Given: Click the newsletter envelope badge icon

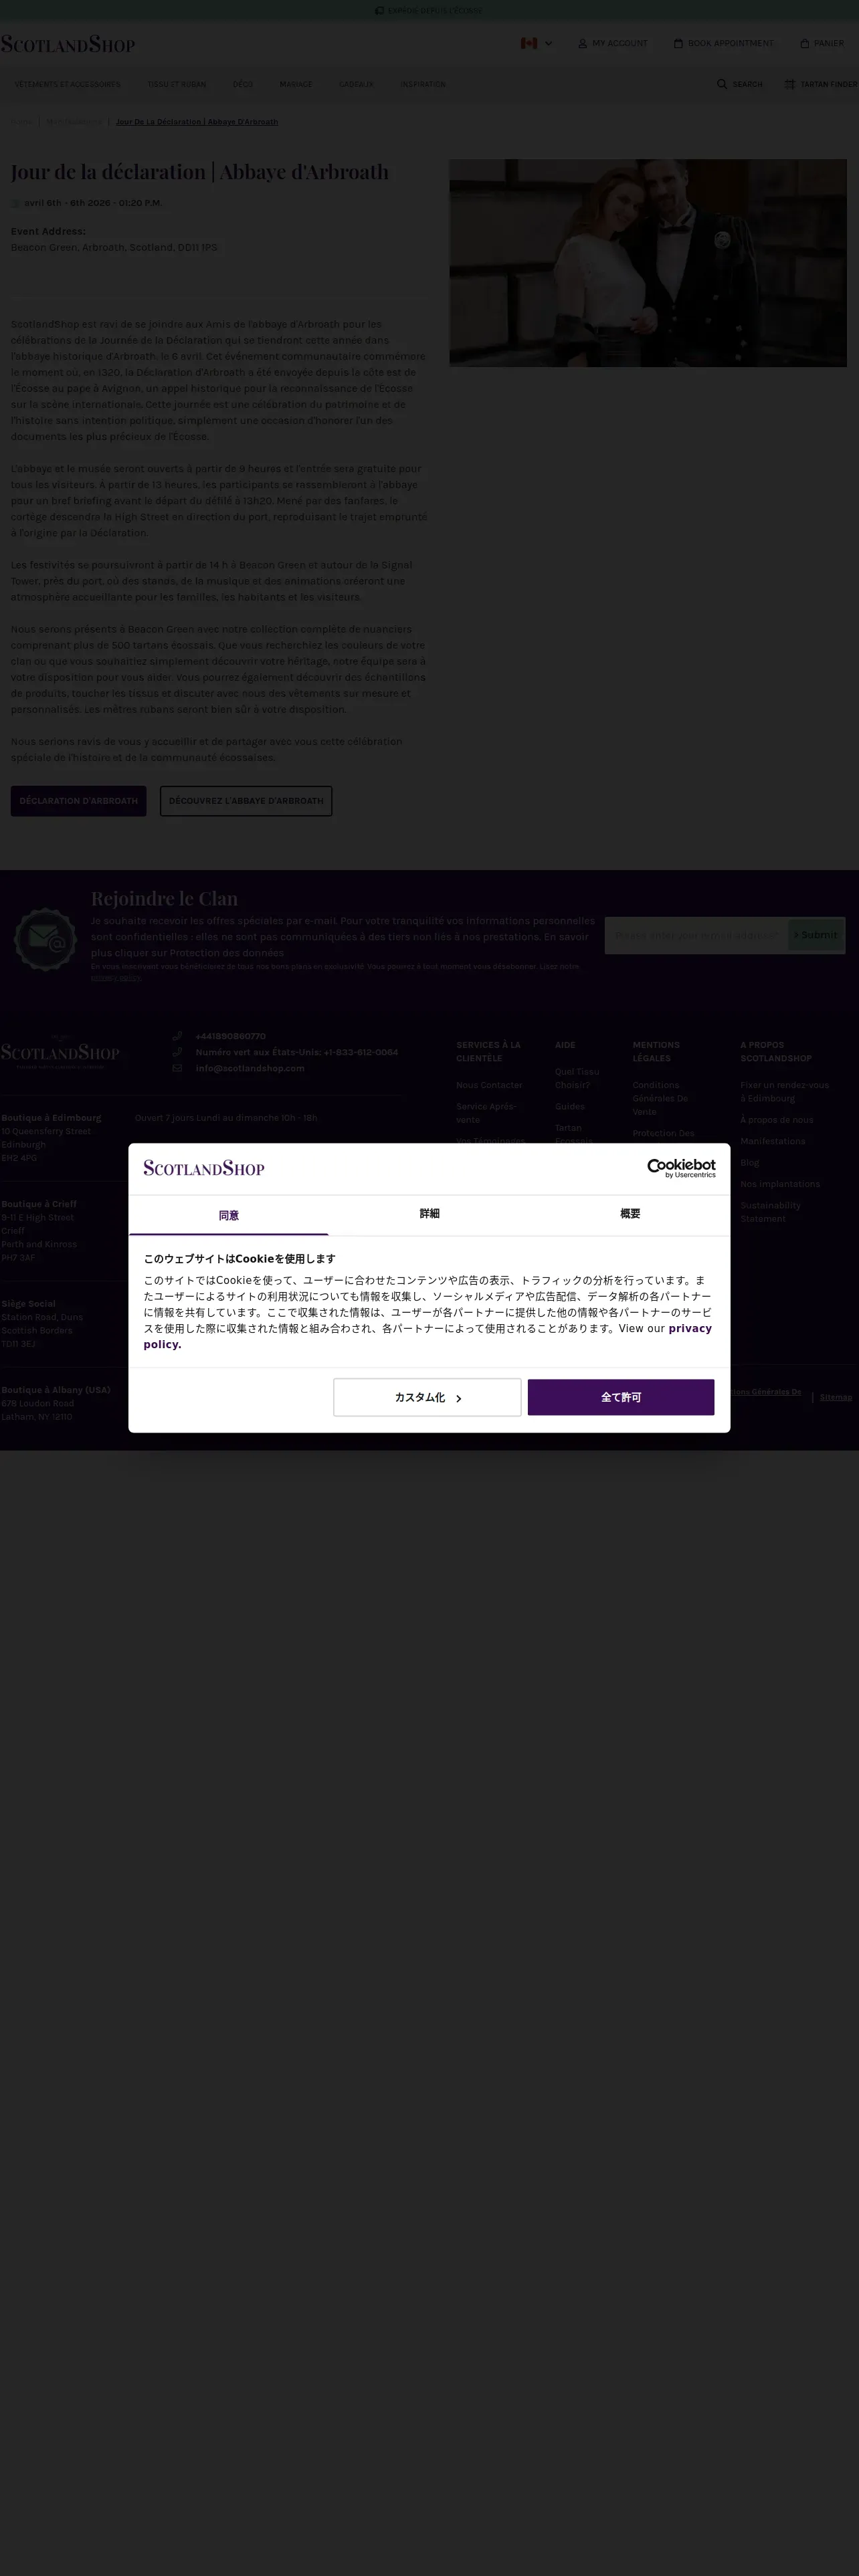Looking at the screenshot, I should point(45,938).
